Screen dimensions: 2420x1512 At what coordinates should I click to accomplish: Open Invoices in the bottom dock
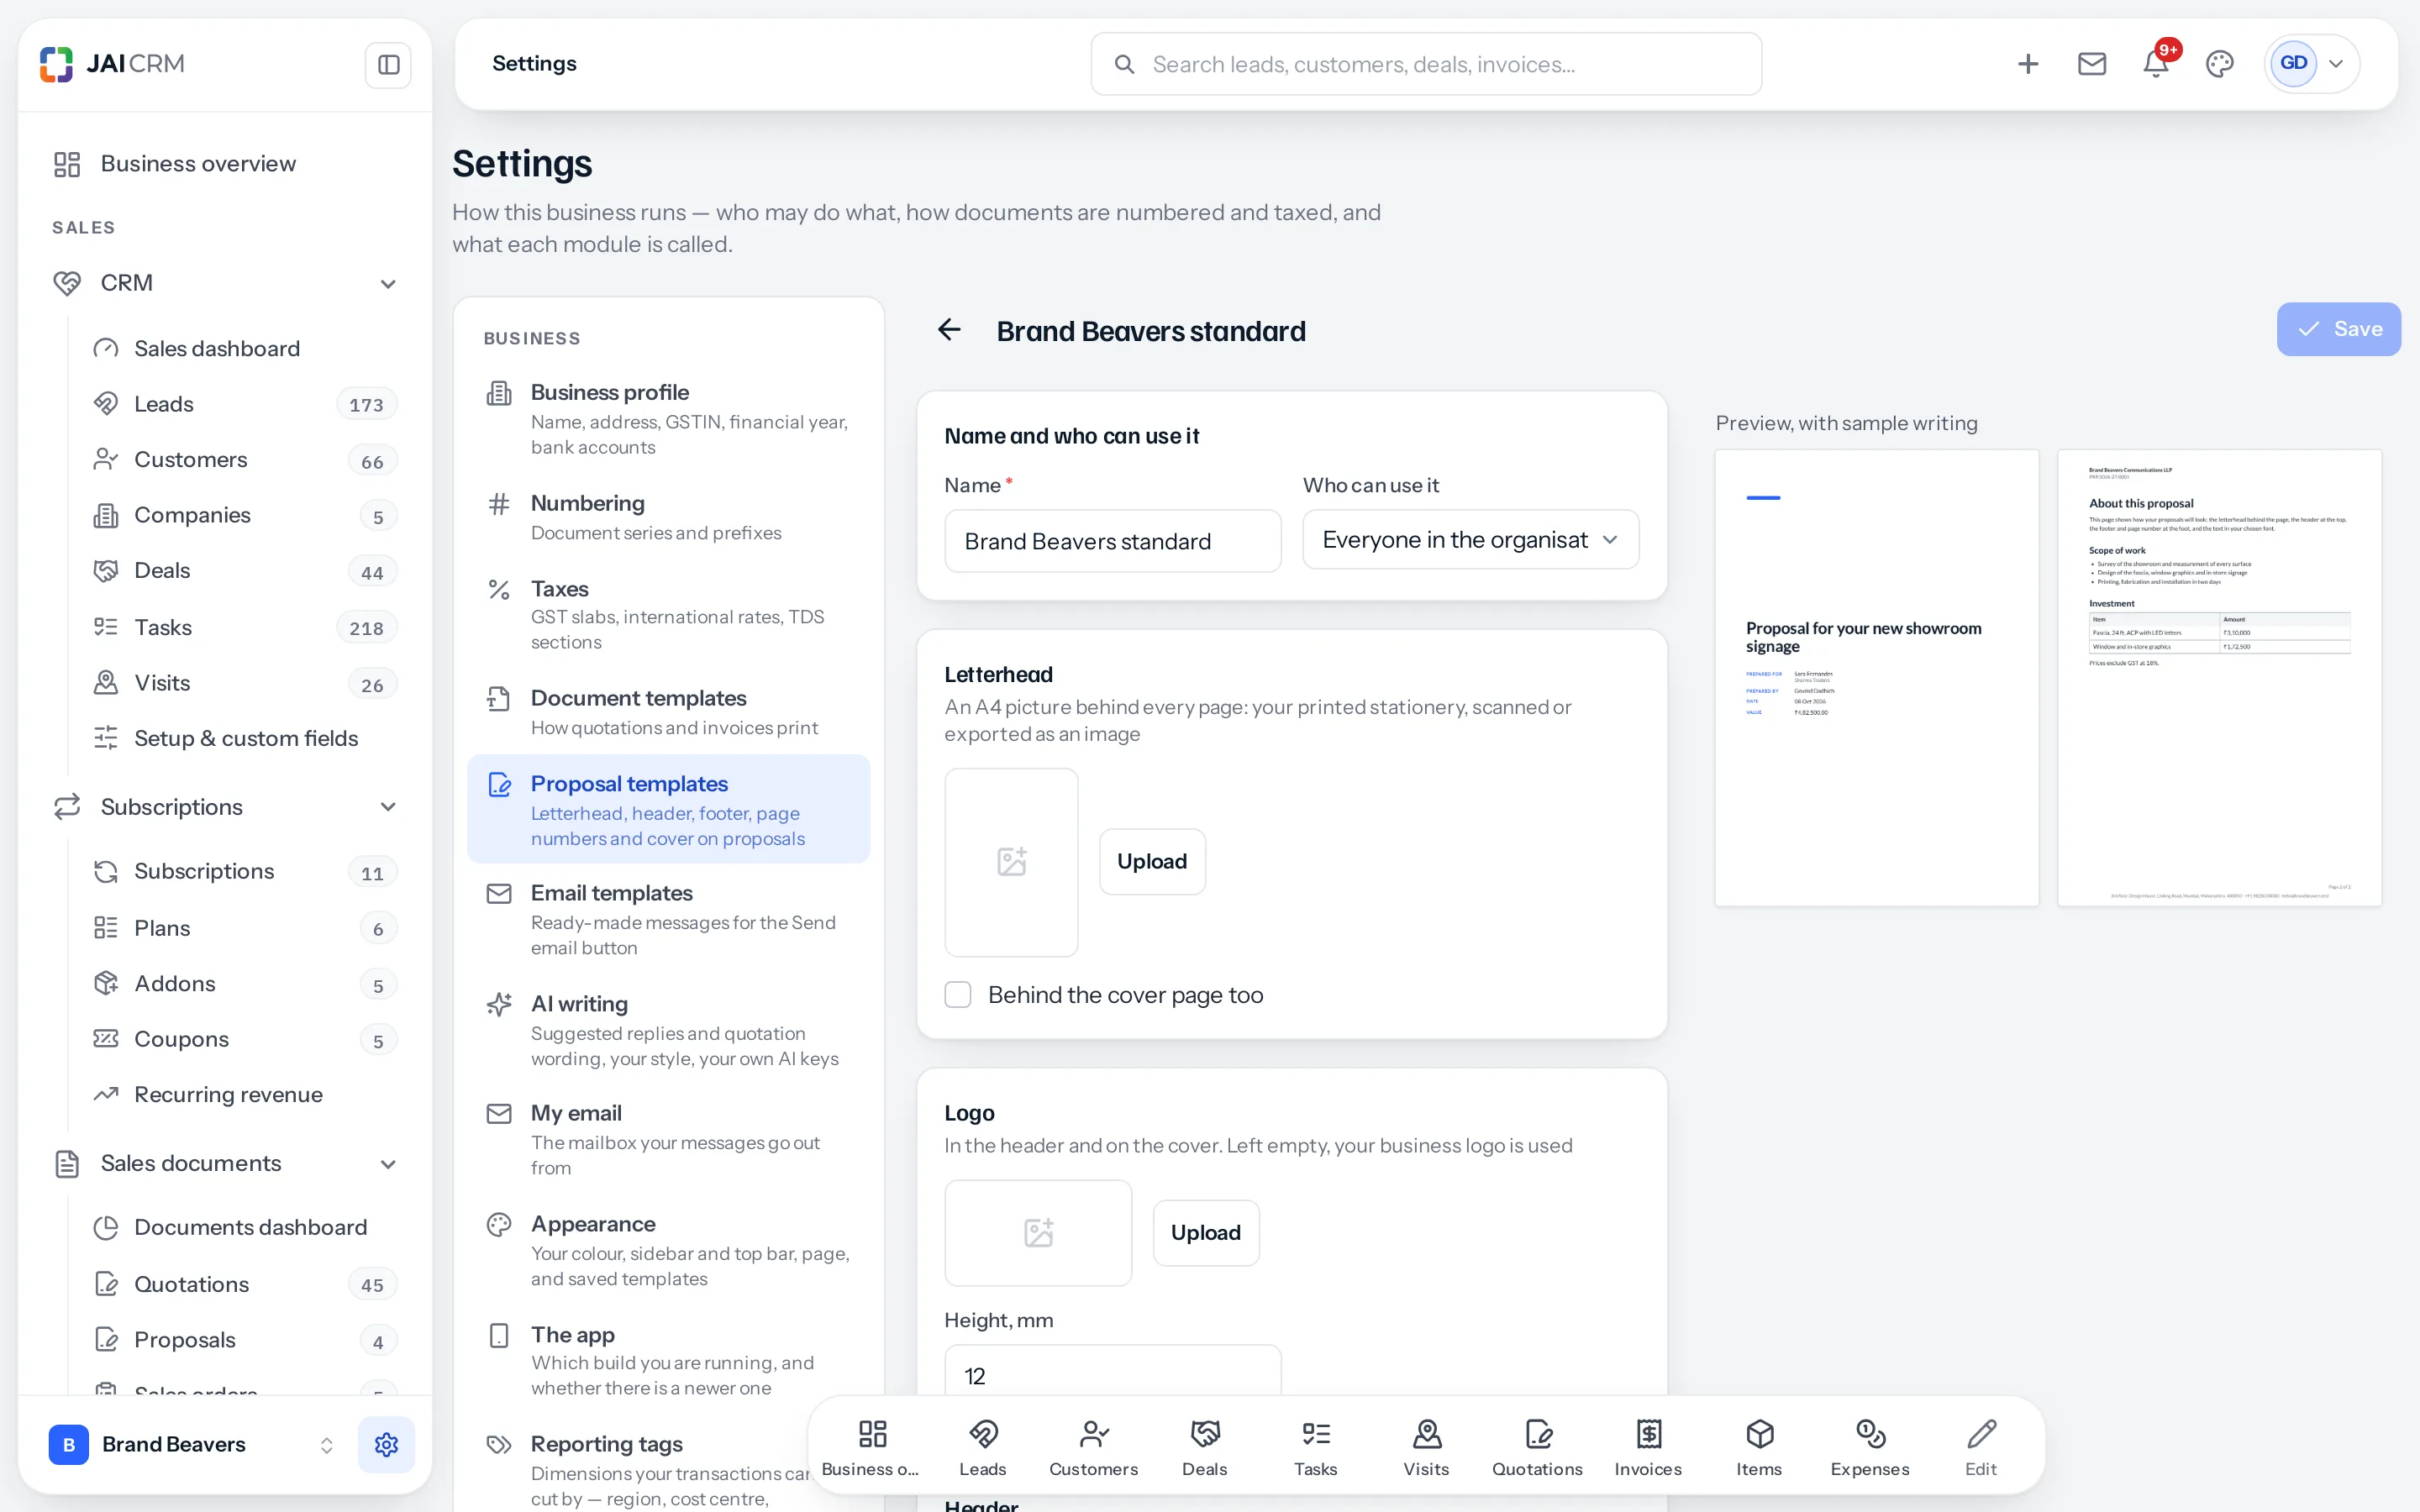1648,1447
